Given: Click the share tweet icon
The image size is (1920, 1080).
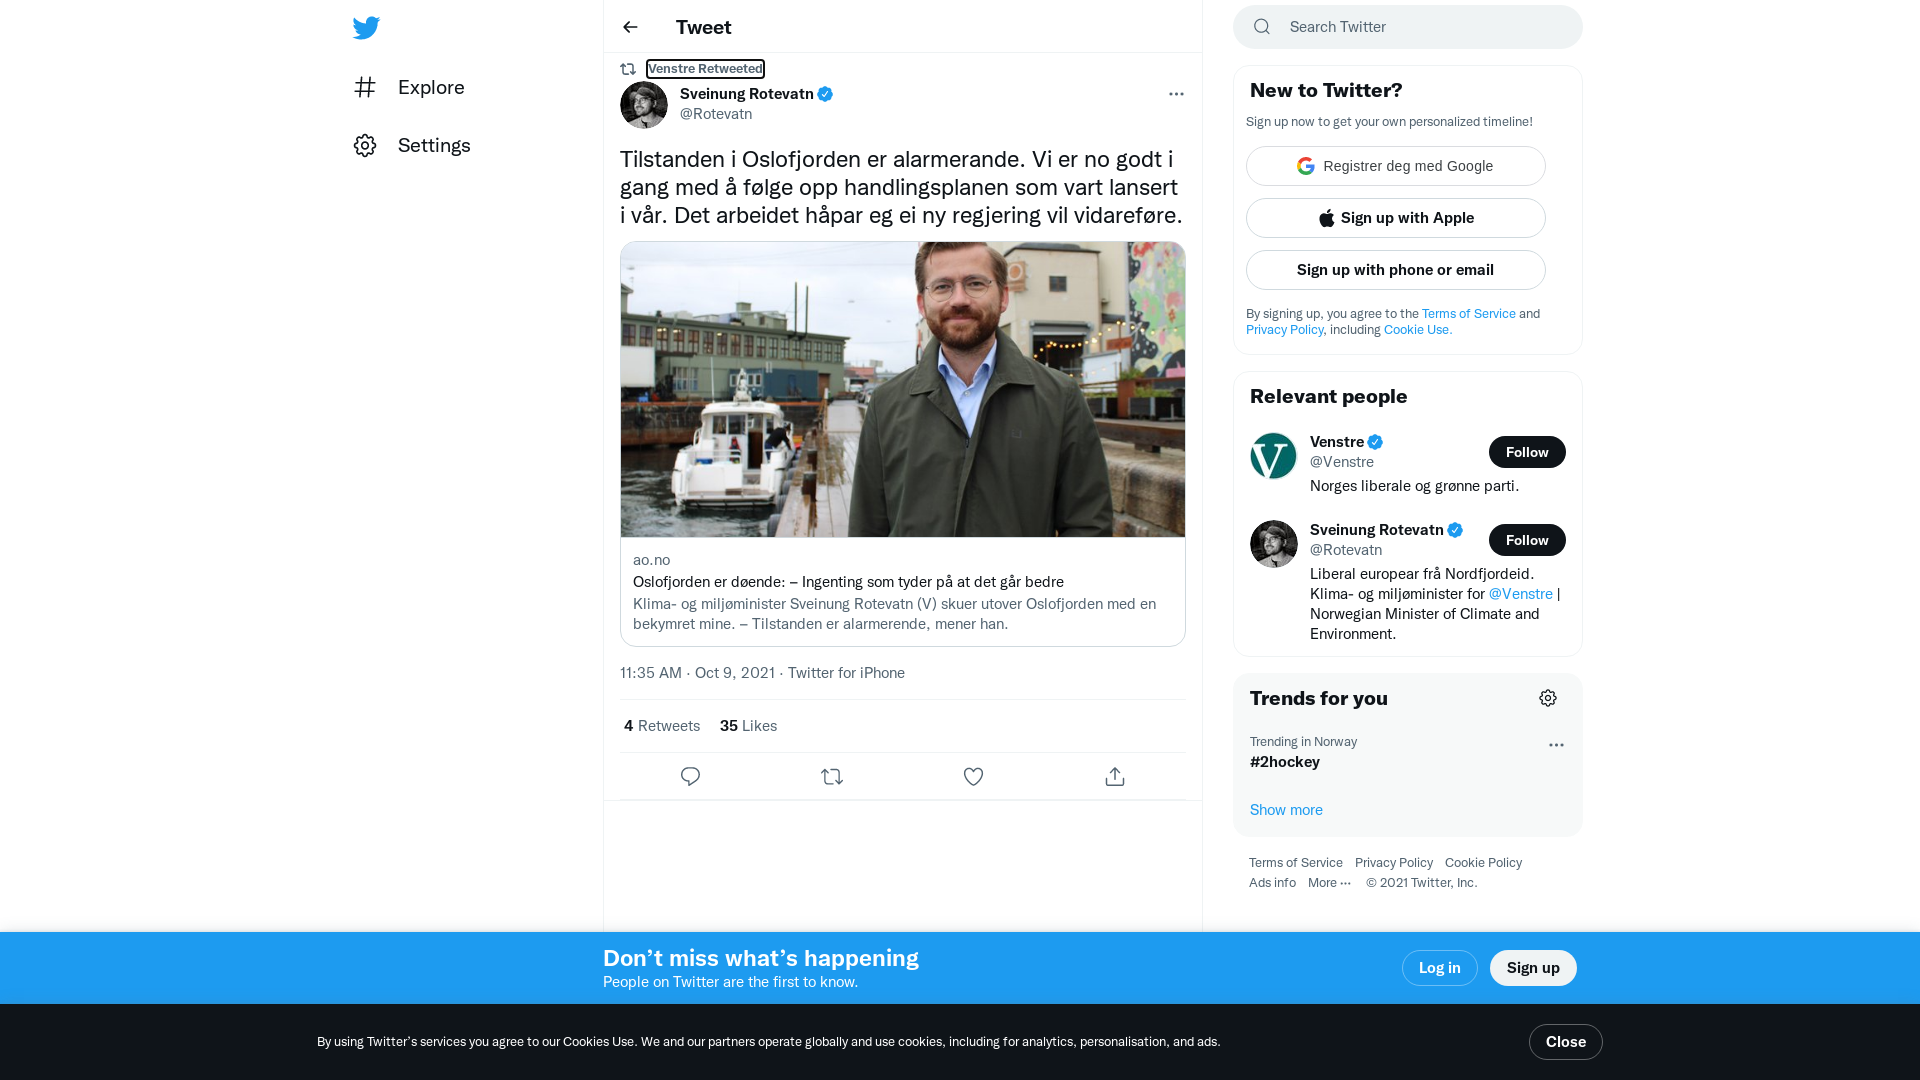Looking at the screenshot, I should pyautogui.click(x=1115, y=777).
